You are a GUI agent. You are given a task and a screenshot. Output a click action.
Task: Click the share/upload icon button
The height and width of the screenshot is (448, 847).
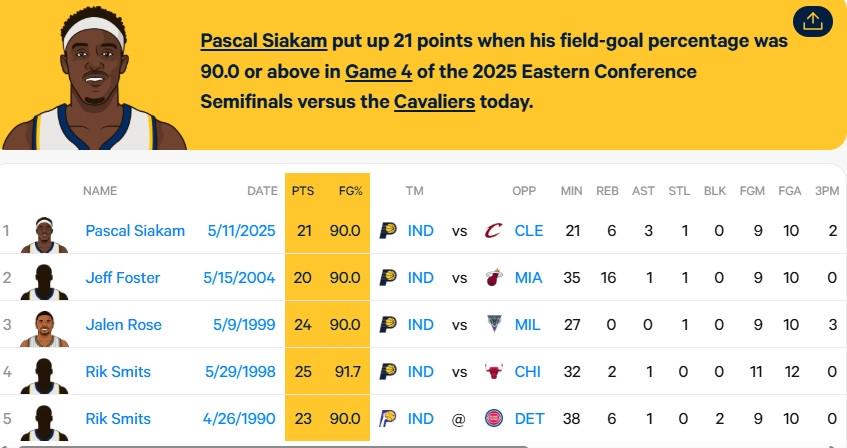[x=812, y=22]
